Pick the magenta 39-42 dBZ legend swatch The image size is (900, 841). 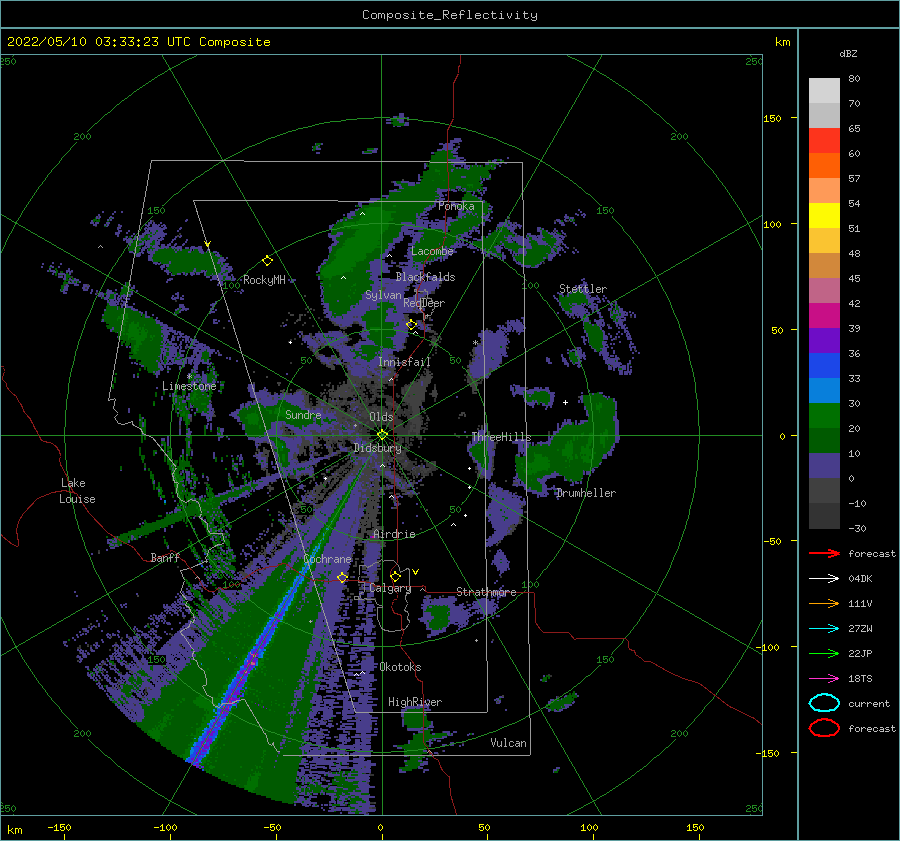coord(824,315)
